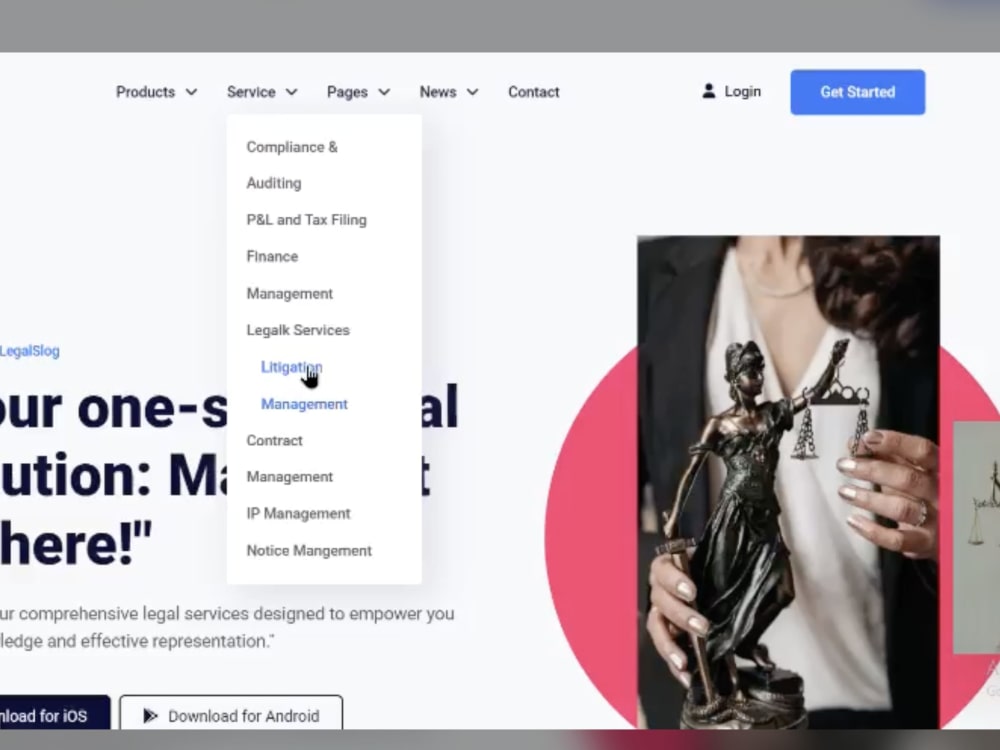Click the Android play store icon
The height and width of the screenshot is (750, 1000).
150,716
